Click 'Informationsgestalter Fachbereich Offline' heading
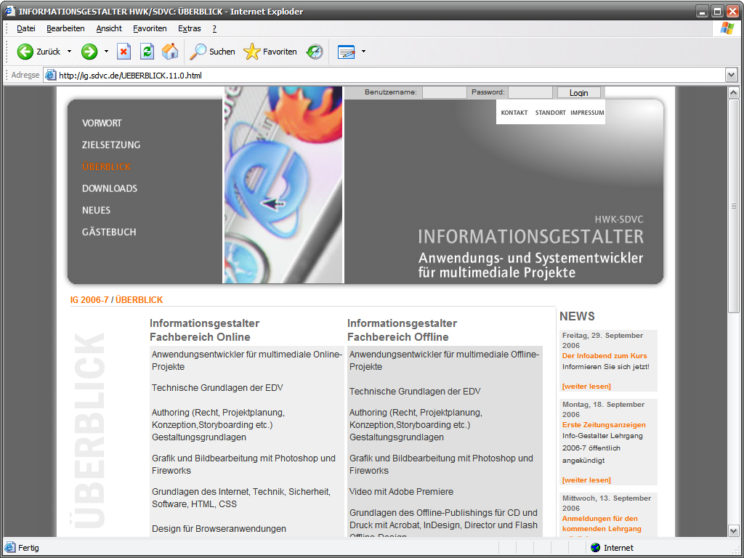 click(402, 330)
